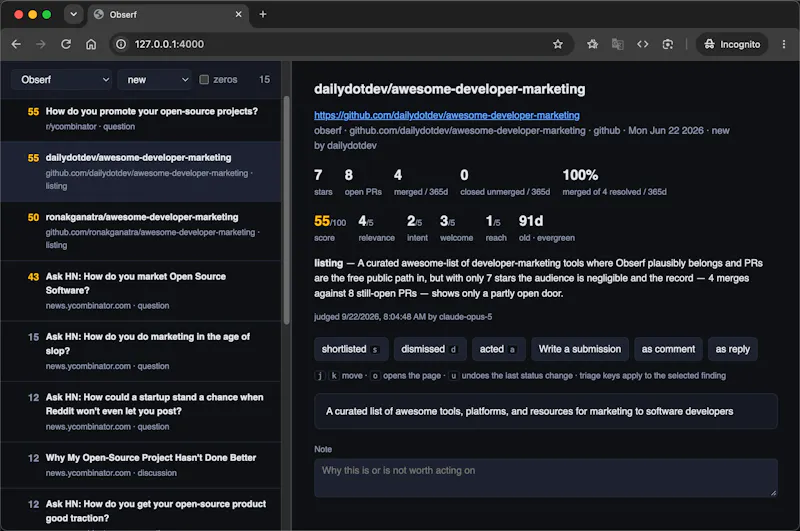Click into the Note text area
Image resolution: width=800 pixels, height=531 pixels.
(546, 478)
